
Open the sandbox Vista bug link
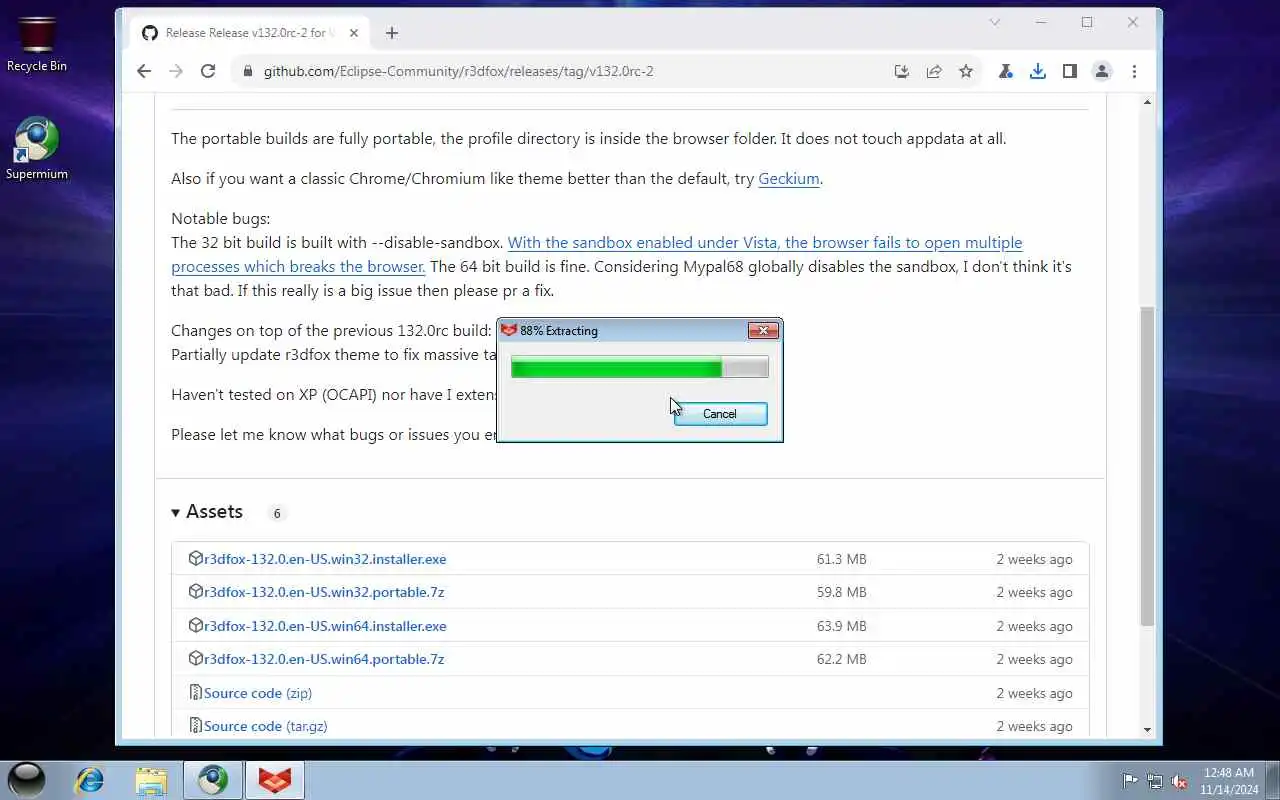[x=597, y=255]
